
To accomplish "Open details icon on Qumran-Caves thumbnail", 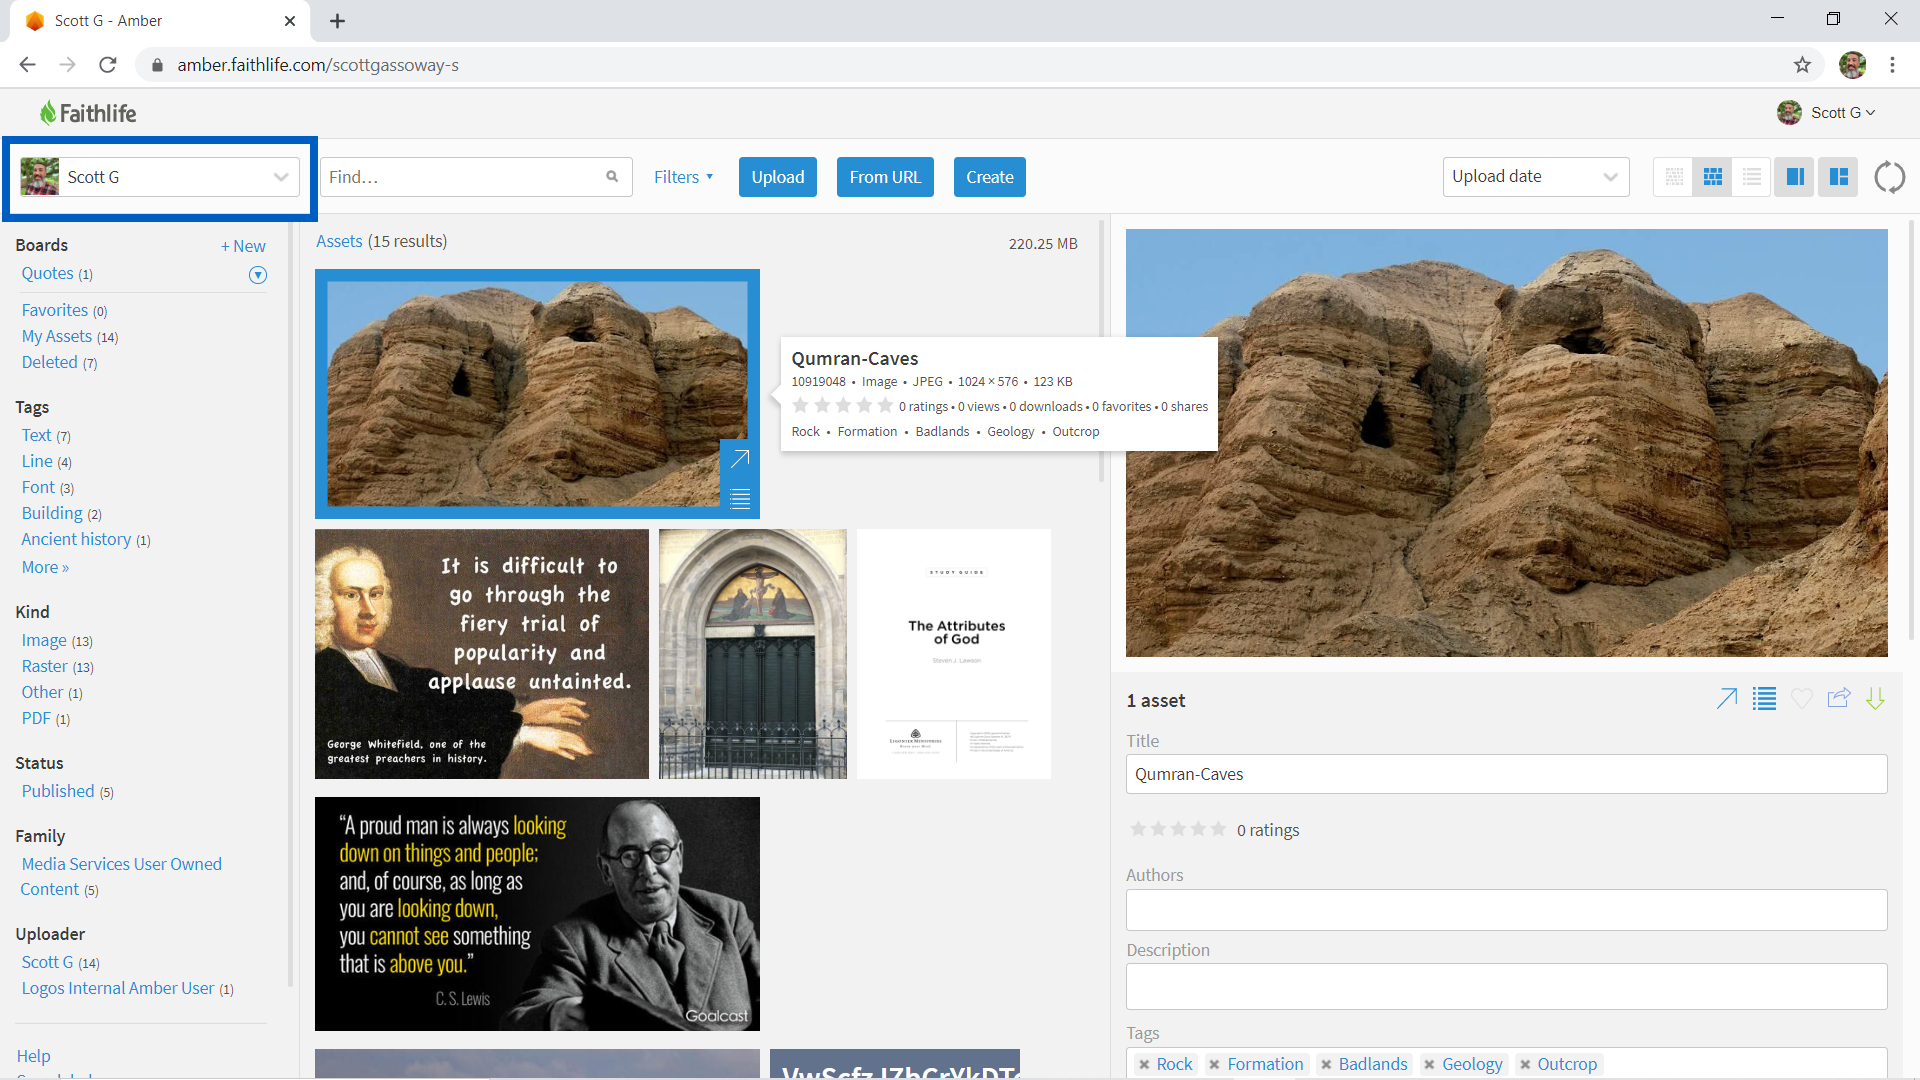I will pos(740,499).
